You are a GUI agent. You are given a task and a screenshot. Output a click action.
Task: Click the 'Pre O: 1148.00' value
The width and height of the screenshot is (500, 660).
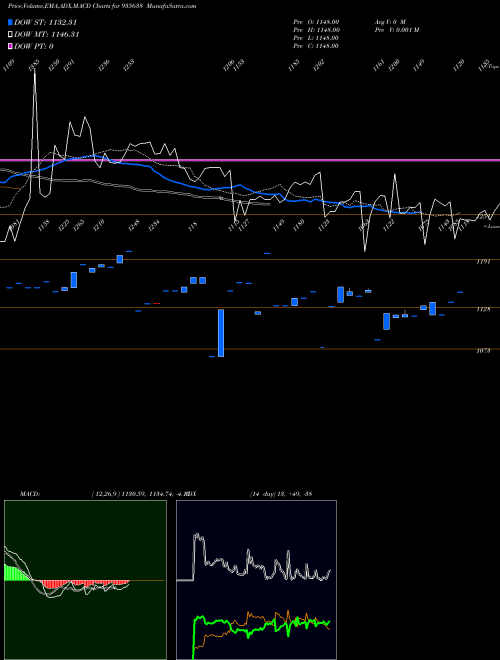tap(316, 21)
